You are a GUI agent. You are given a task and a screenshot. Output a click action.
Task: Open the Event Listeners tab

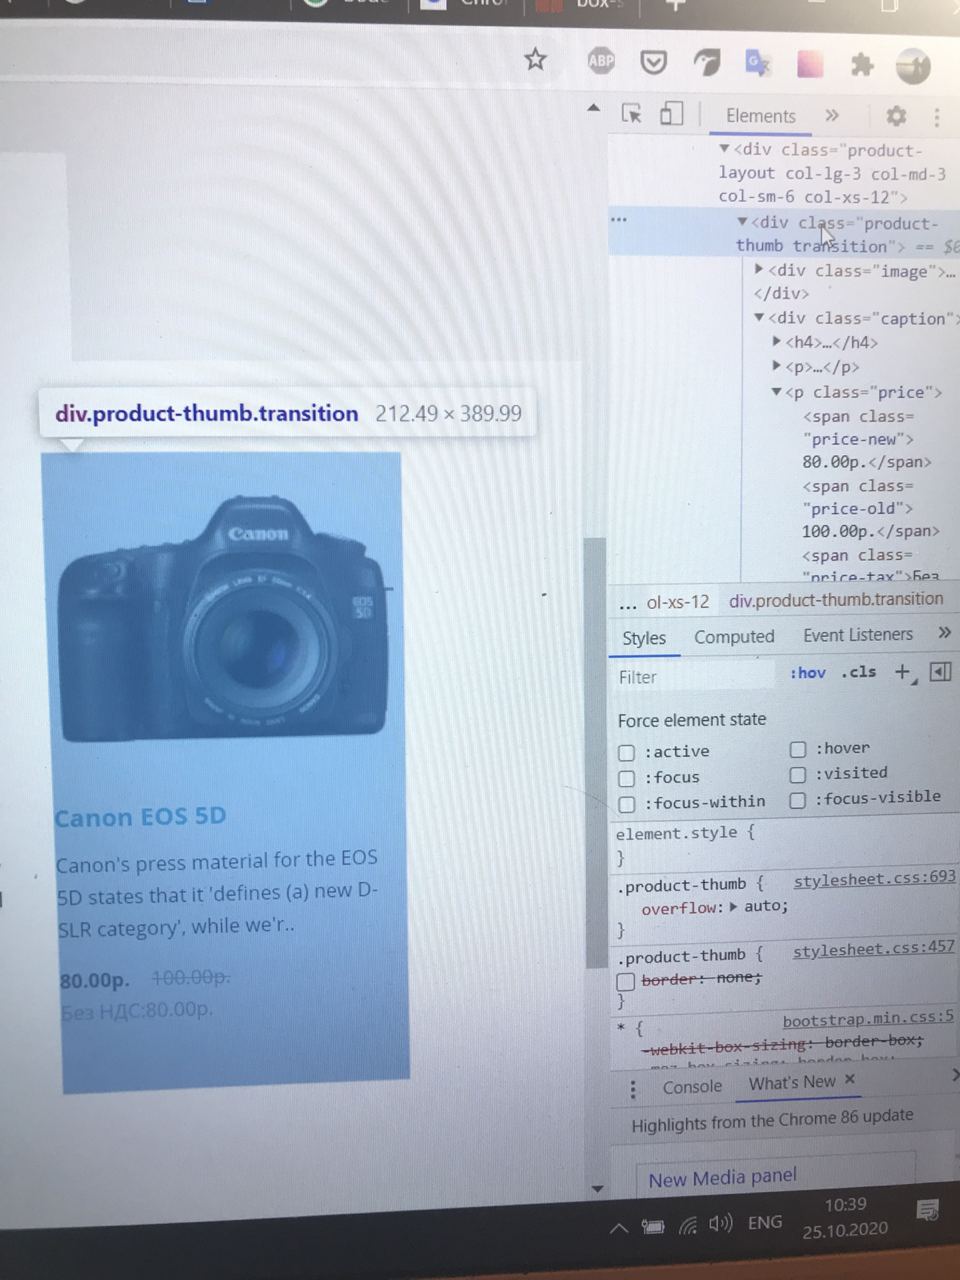(858, 634)
